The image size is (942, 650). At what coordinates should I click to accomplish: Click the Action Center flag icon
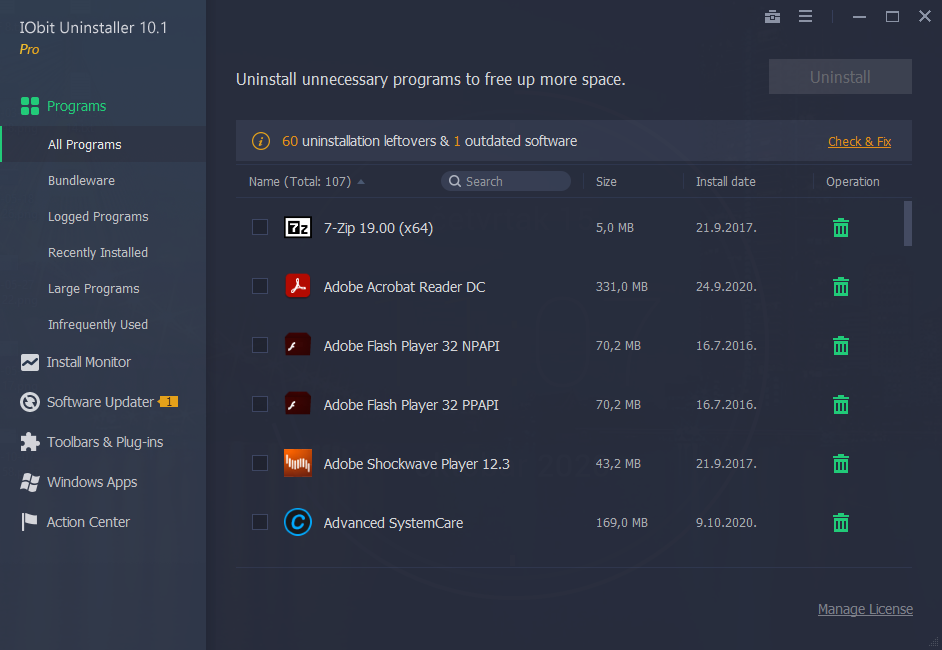[29, 521]
